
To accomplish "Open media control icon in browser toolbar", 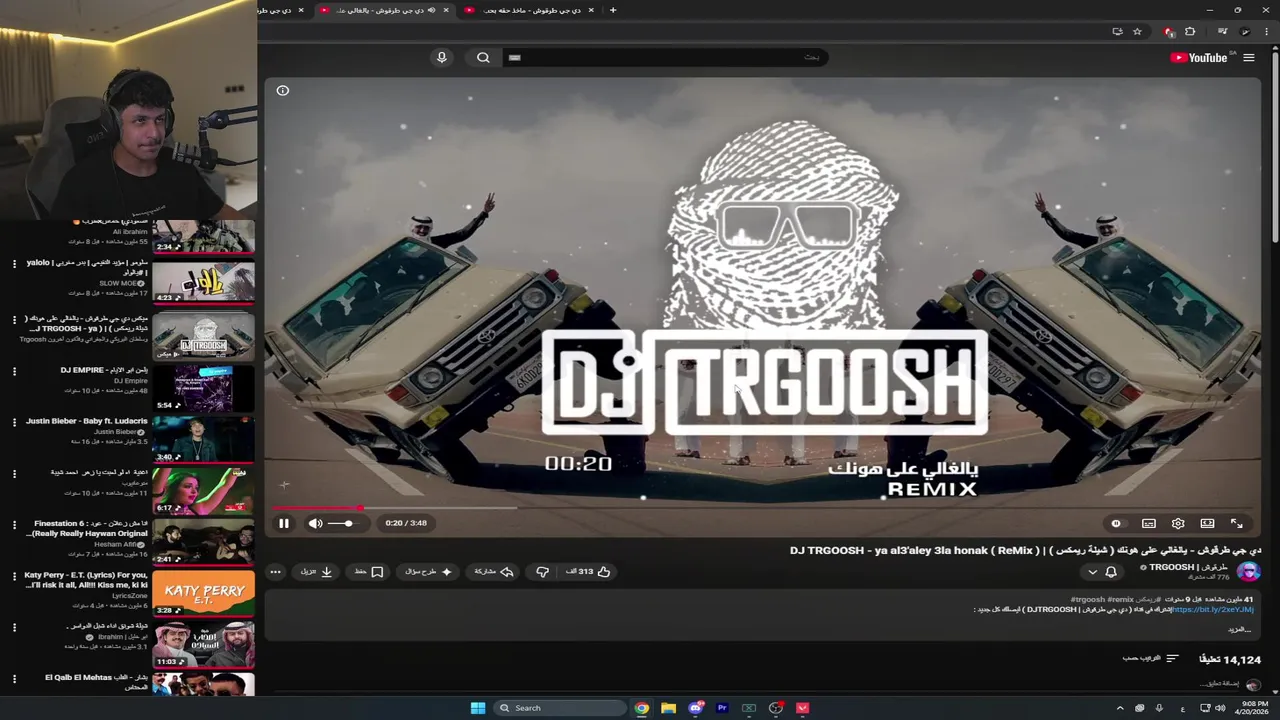I will point(1222,32).
